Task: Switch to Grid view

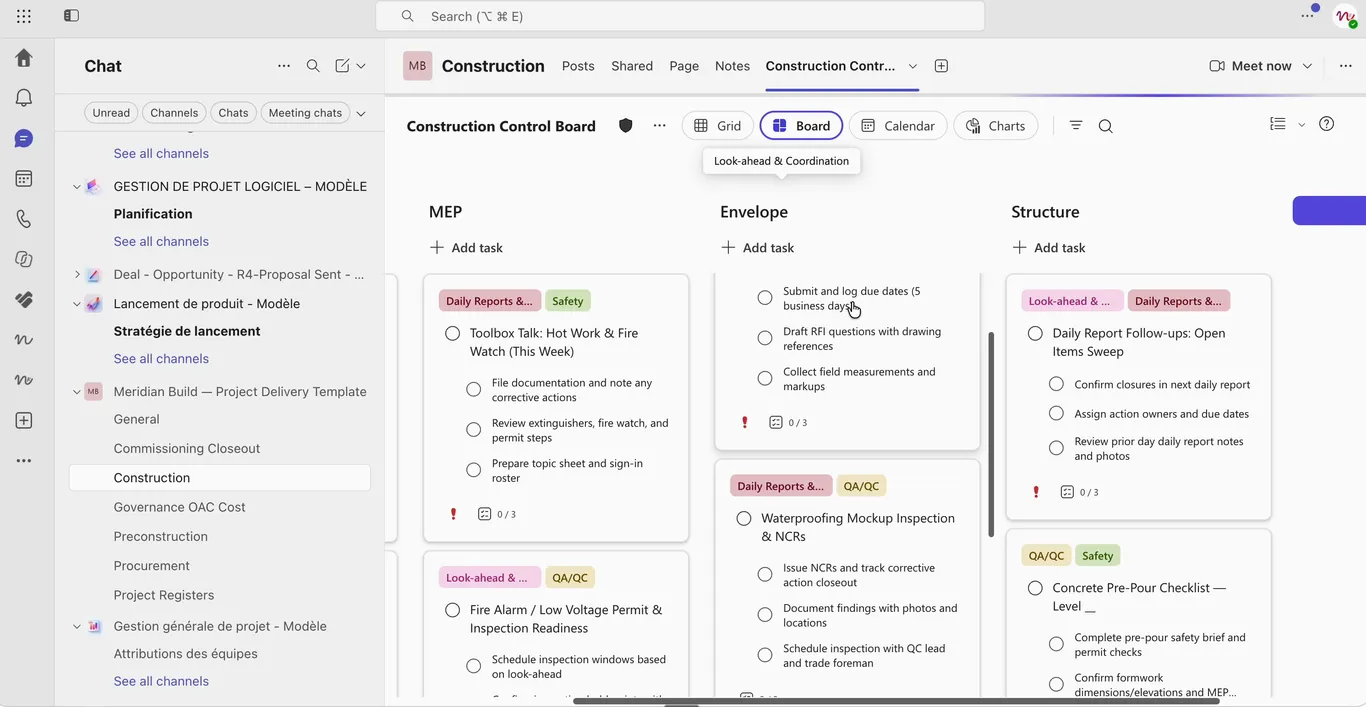Action: click(718, 126)
